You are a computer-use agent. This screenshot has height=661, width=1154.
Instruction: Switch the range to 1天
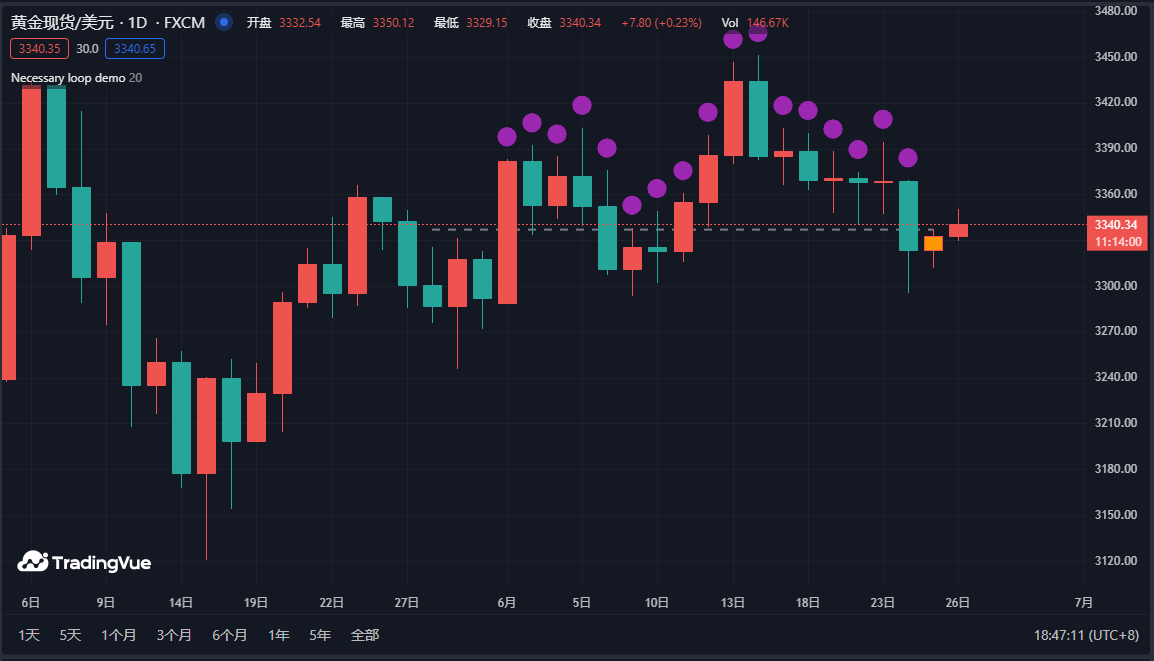click(30, 635)
